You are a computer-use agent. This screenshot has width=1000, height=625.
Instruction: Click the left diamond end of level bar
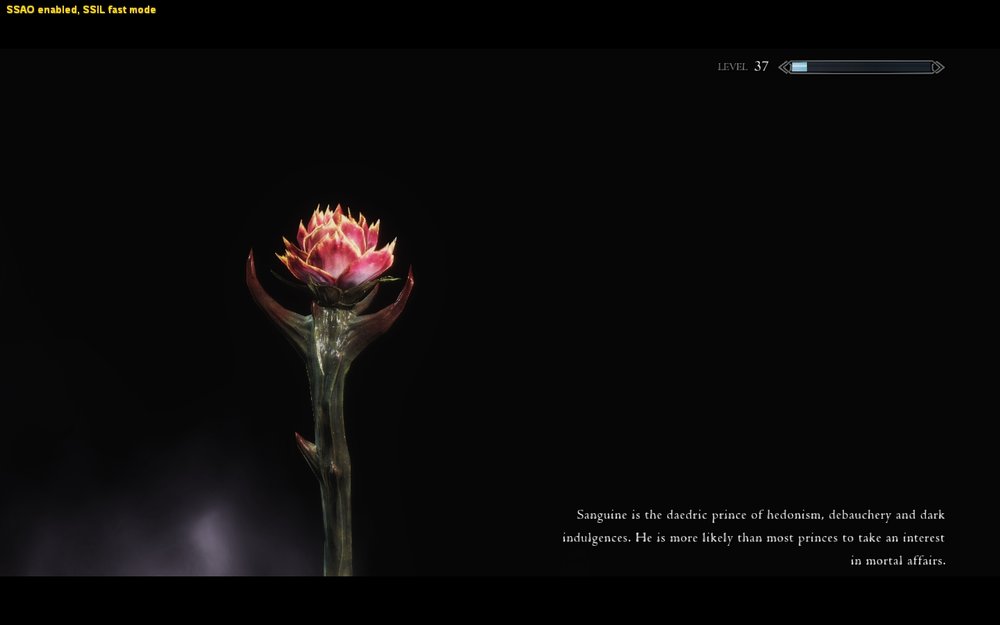tap(785, 67)
